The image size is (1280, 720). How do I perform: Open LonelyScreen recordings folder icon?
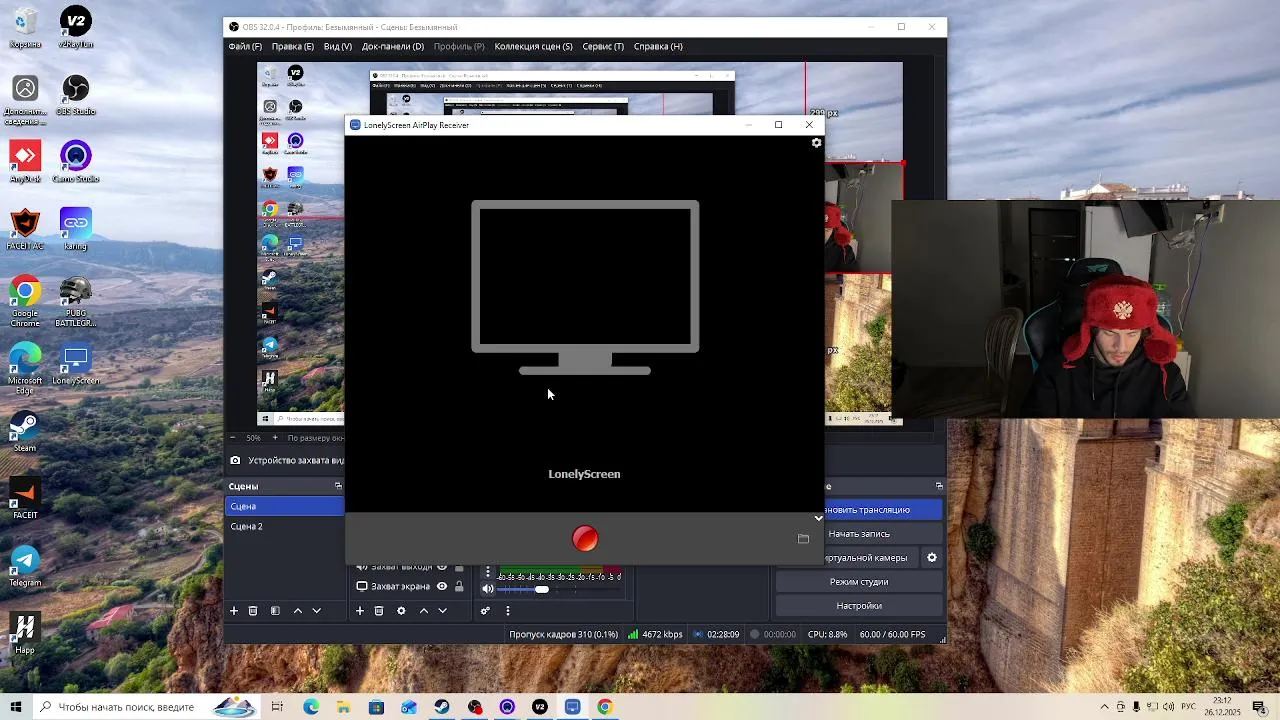pos(803,539)
